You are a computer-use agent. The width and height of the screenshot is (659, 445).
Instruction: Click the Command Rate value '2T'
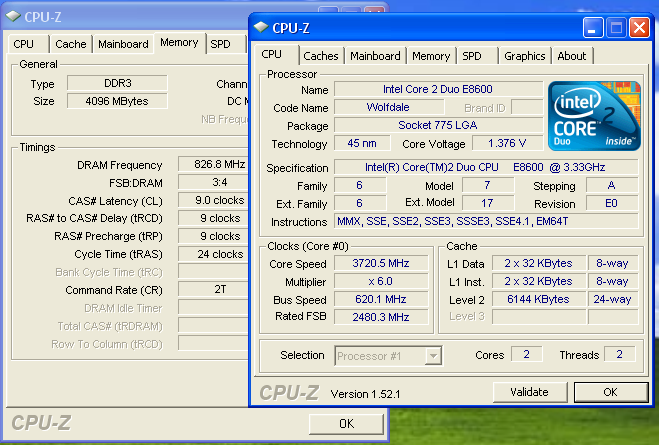[214, 290]
